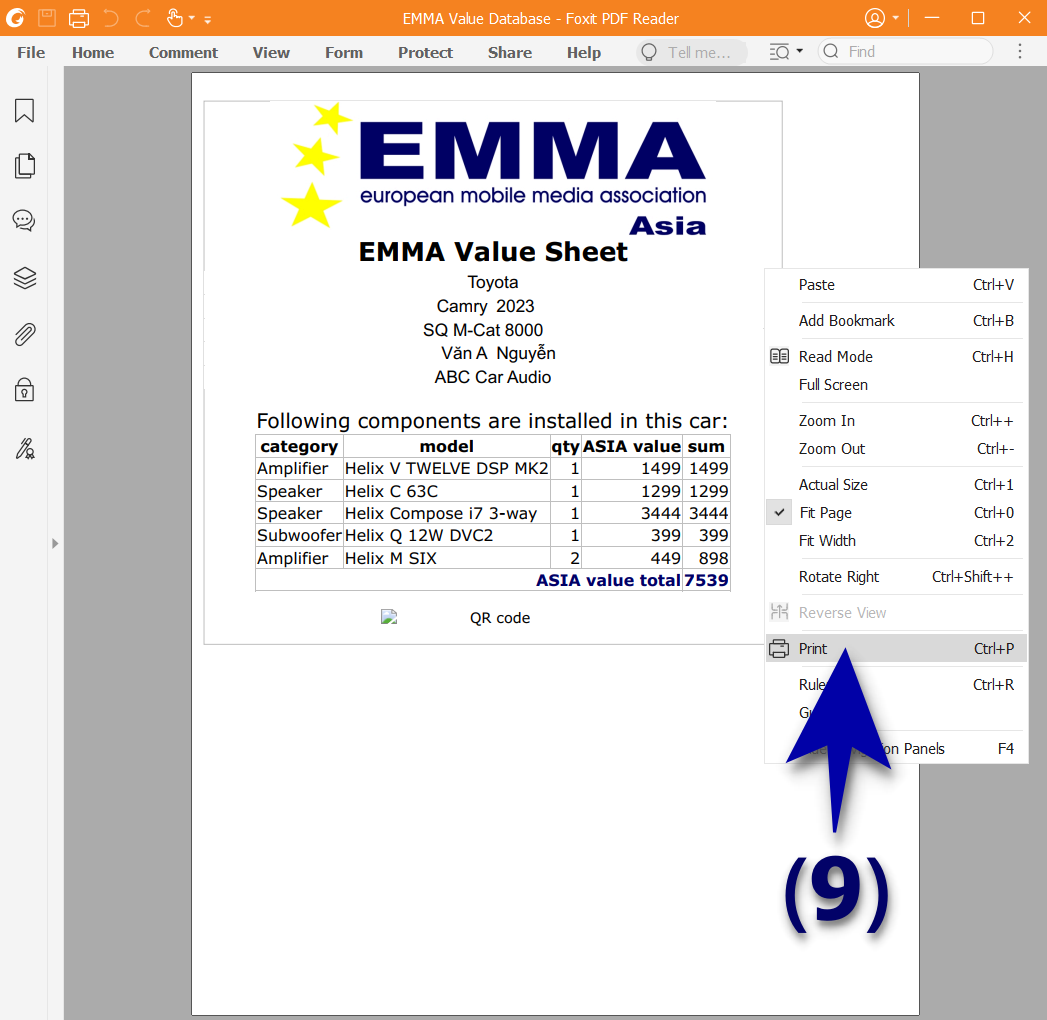Click the 'Camry 2023' line
Image resolution: width=1047 pixels, height=1020 pixels.
point(485,306)
